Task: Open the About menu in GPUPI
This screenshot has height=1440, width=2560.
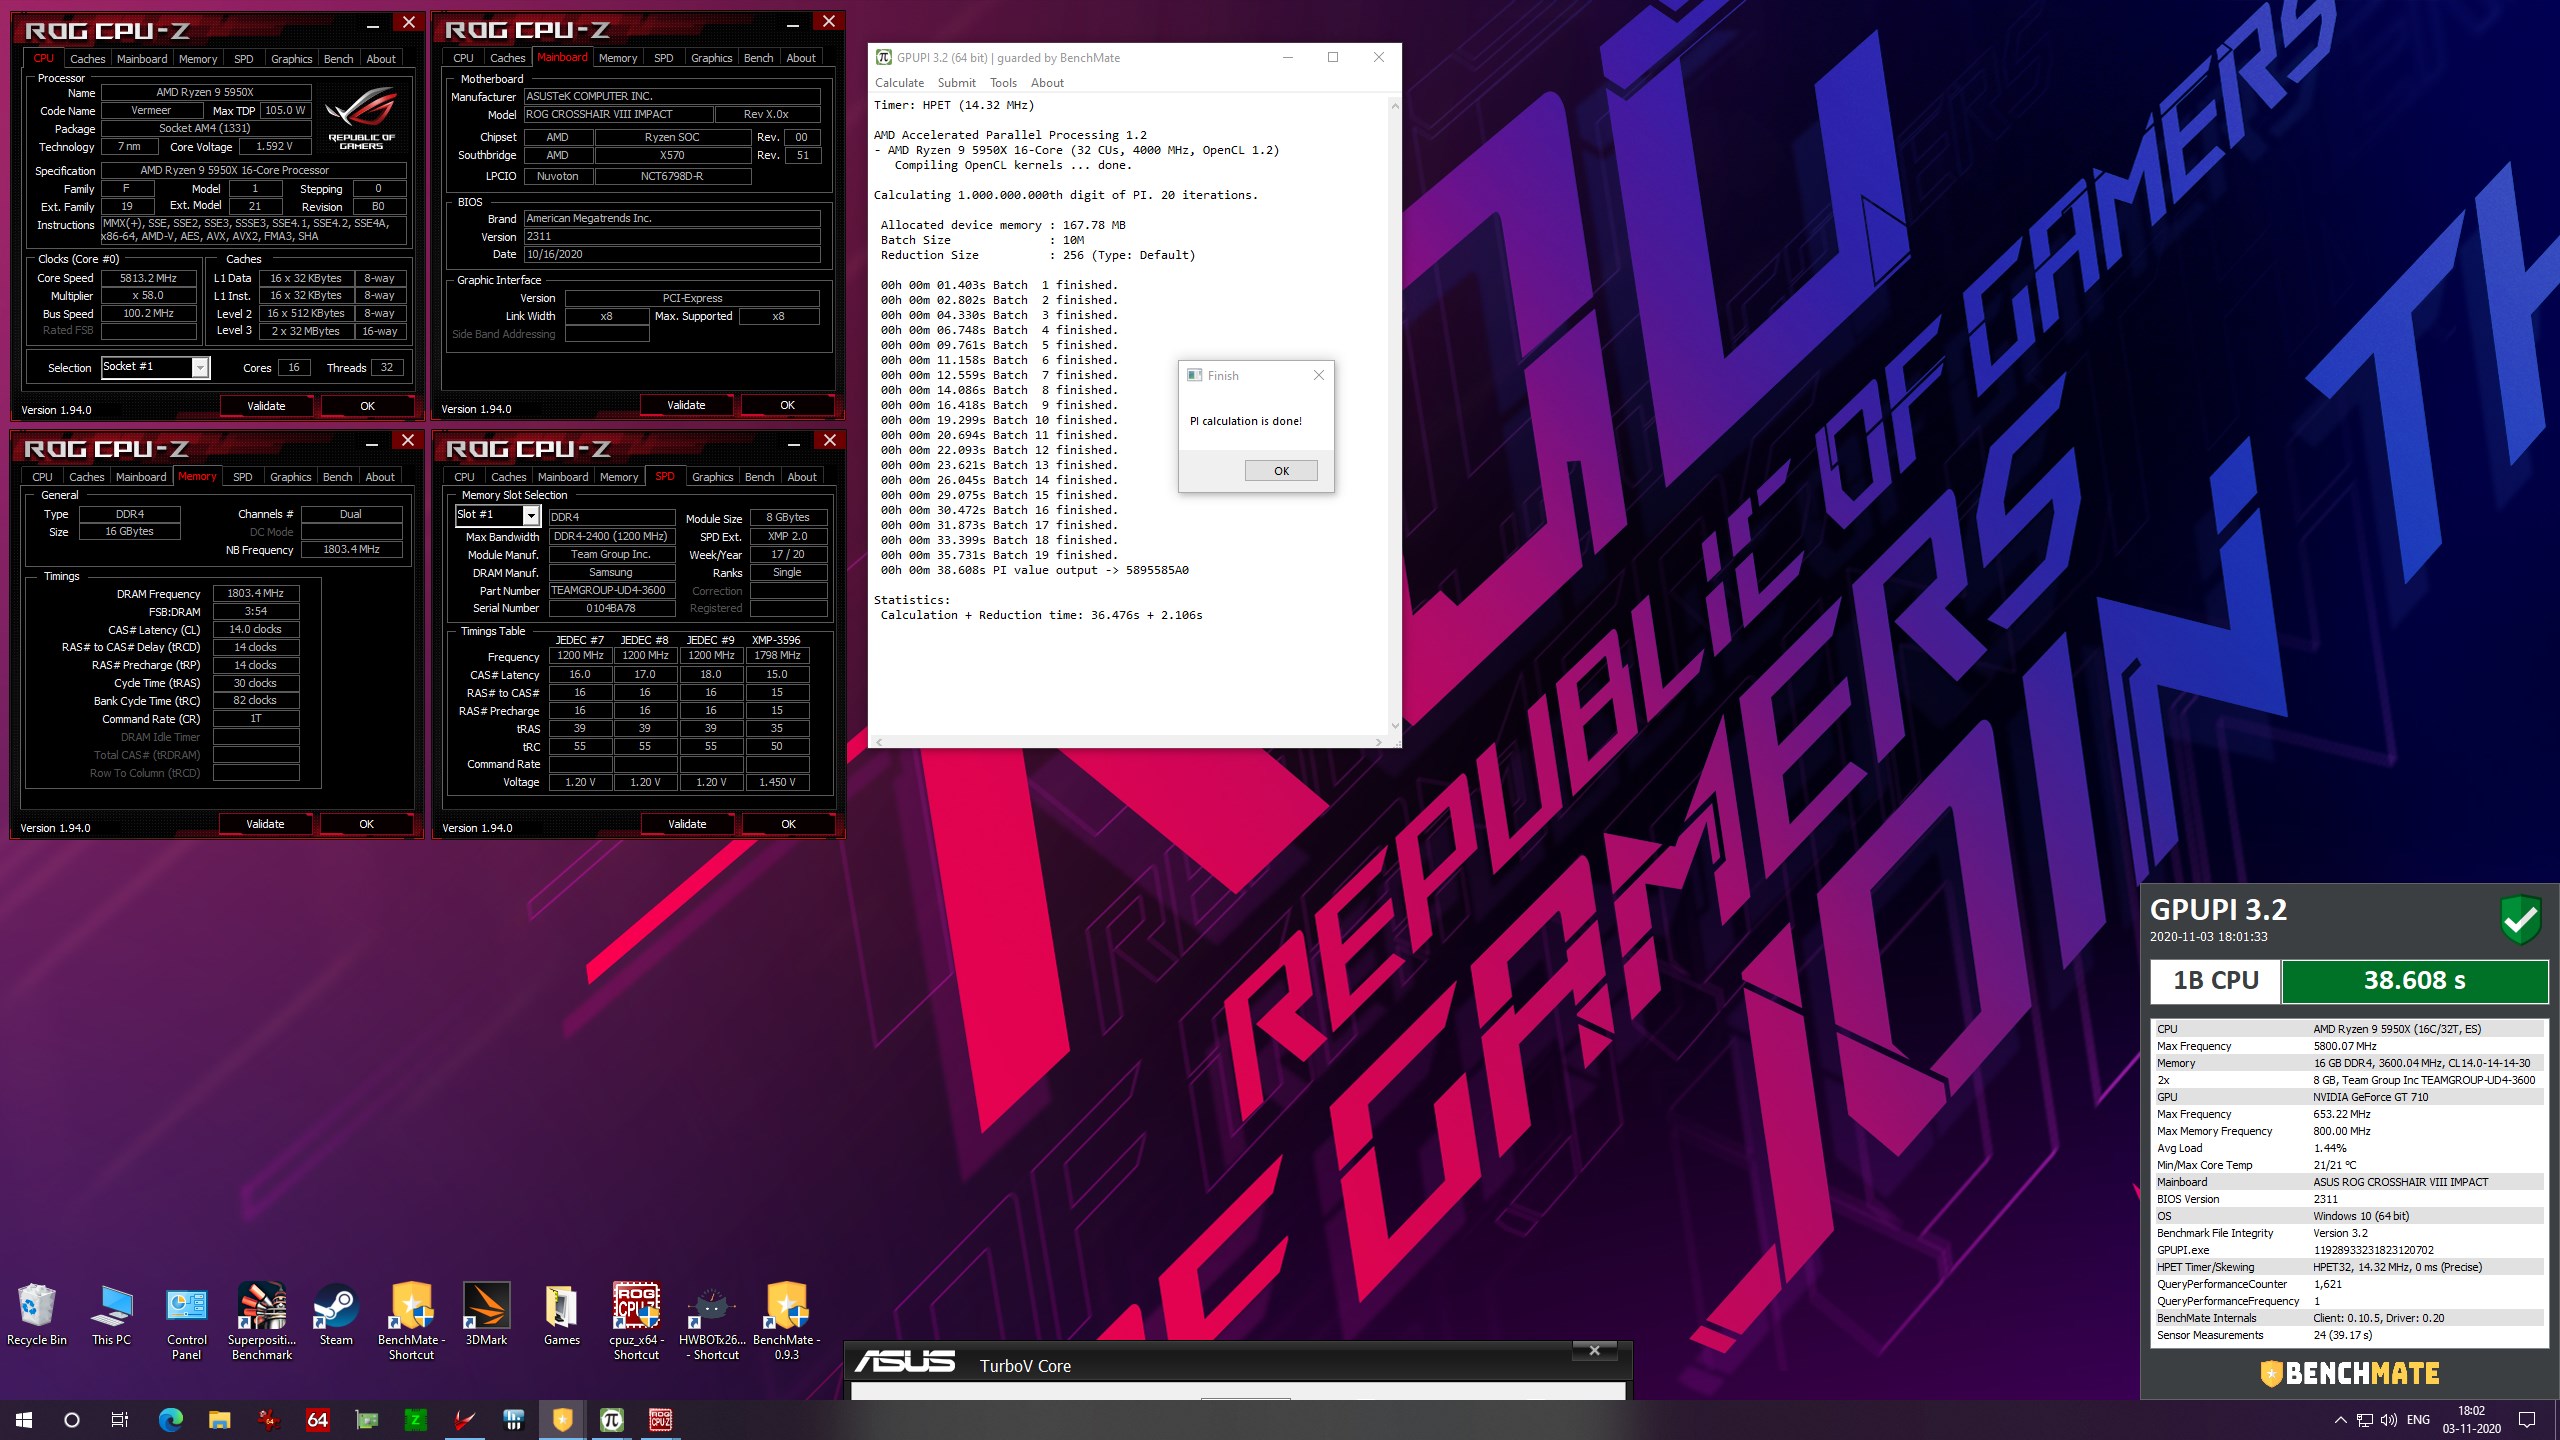Action: (x=1047, y=83)
